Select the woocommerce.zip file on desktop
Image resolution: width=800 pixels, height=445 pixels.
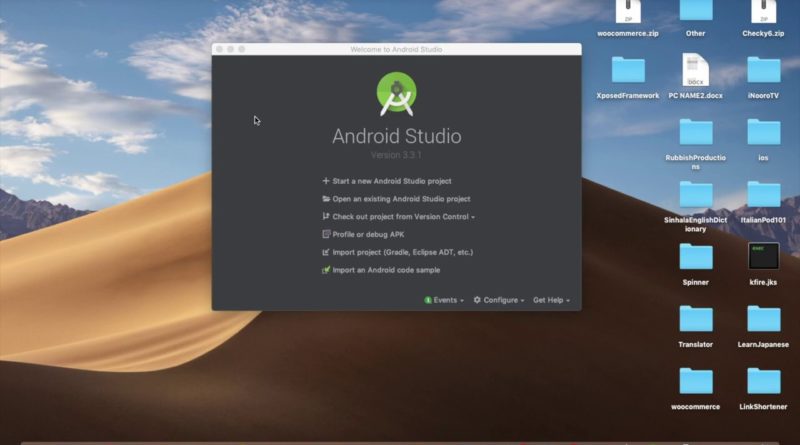point(628,19)
